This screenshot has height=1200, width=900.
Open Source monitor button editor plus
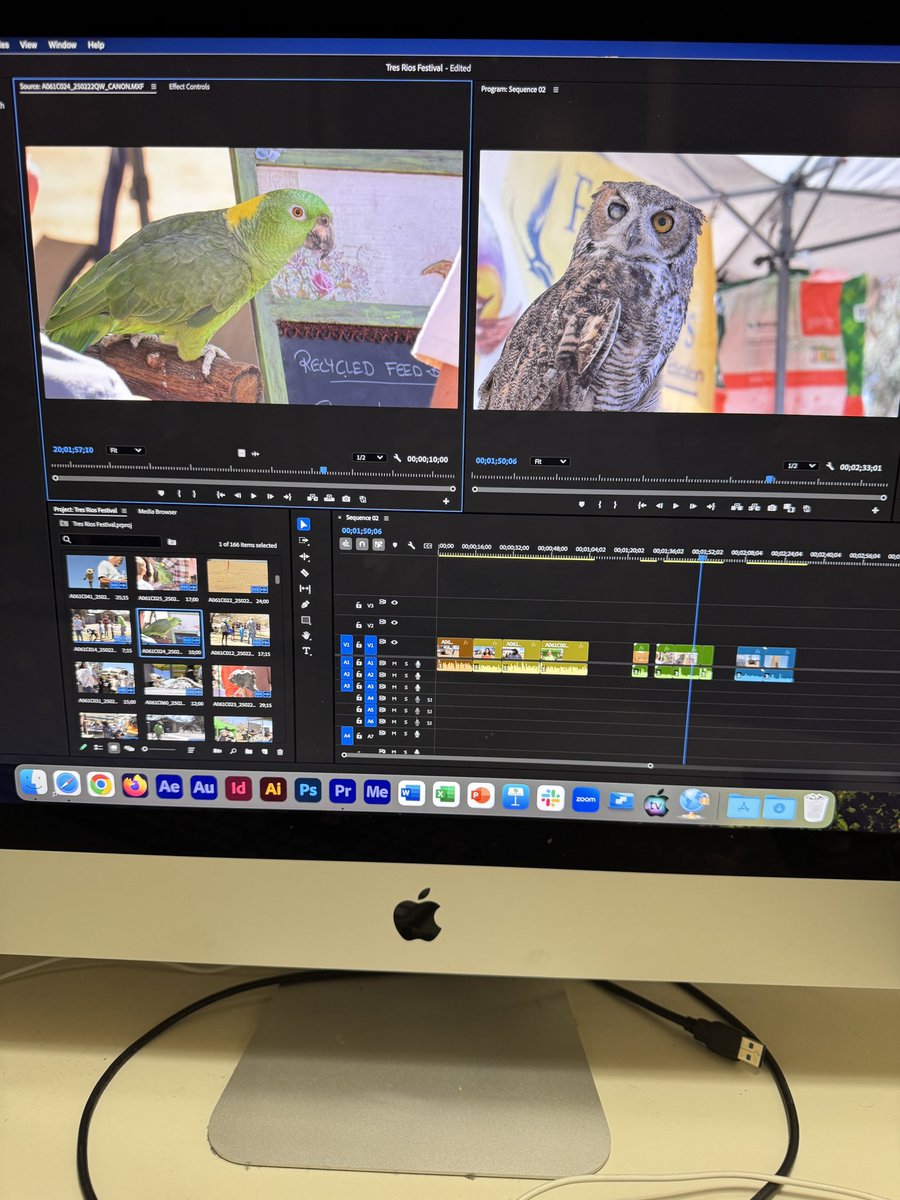446,501
